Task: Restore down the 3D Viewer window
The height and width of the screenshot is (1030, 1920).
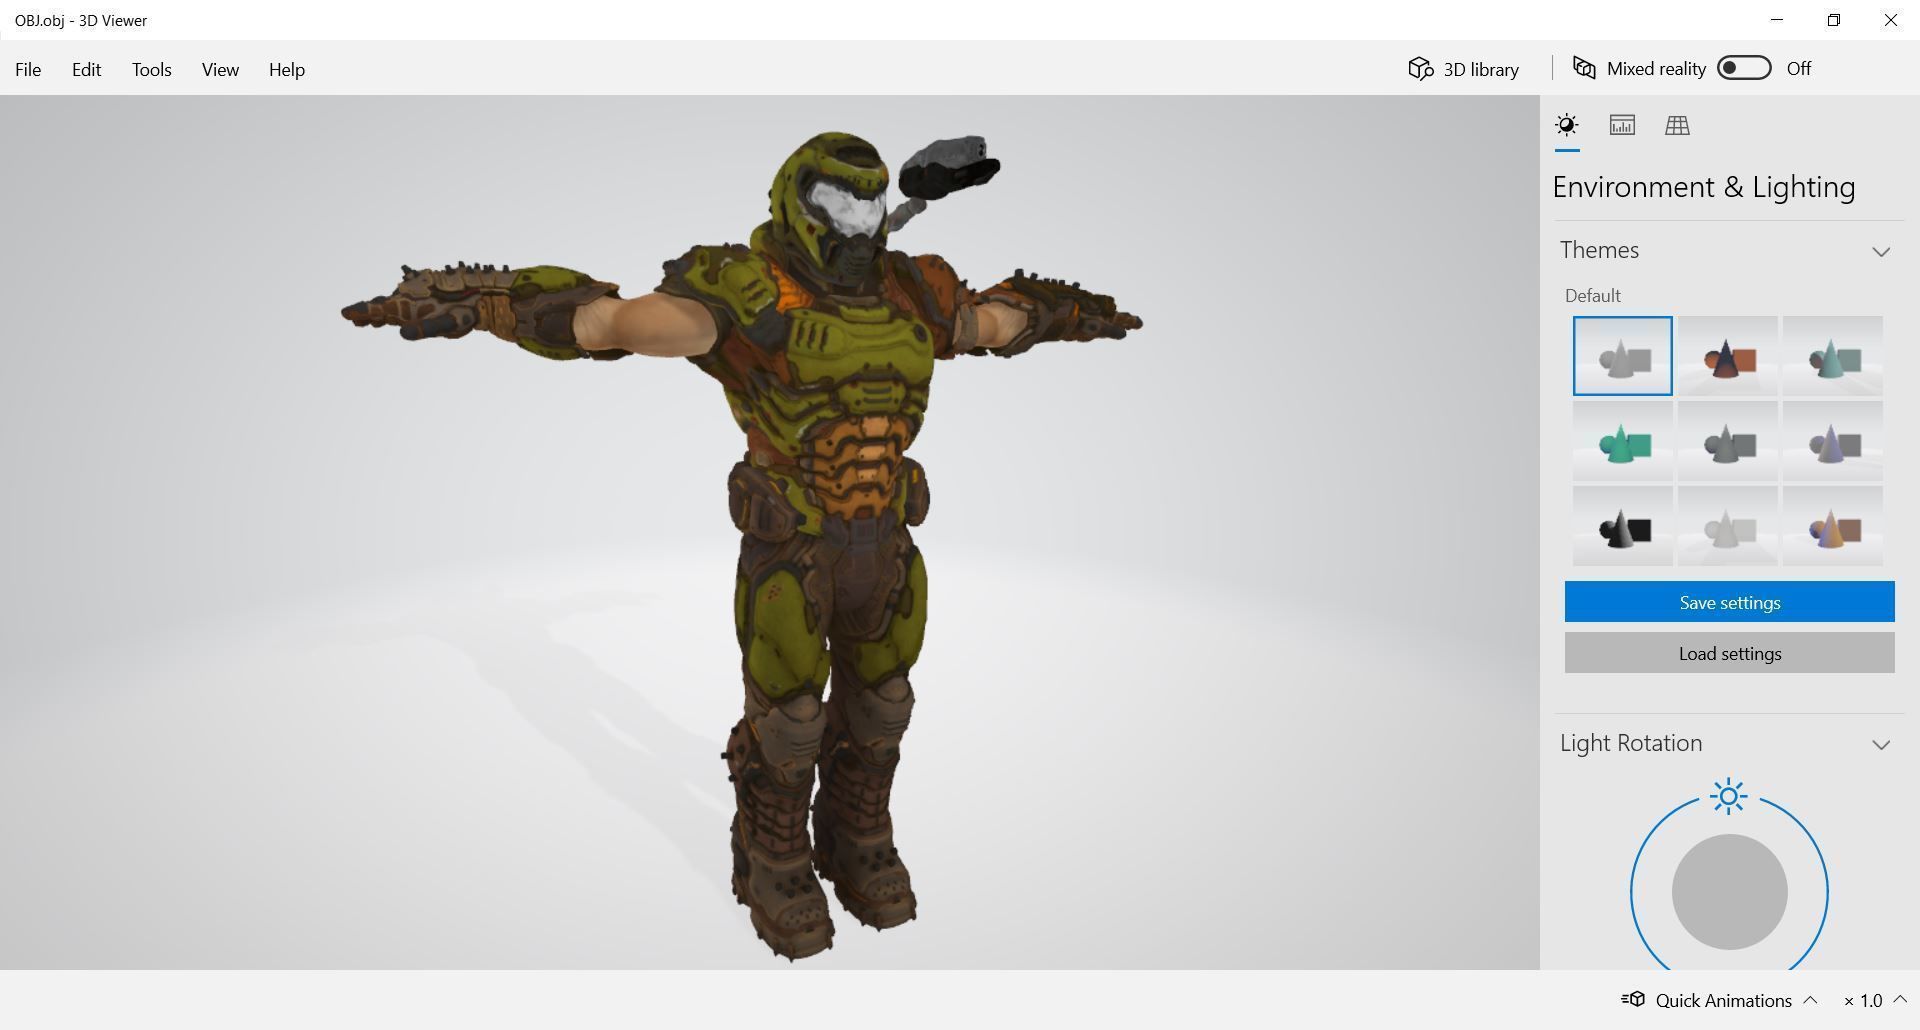Action: tap(1833, 20)
